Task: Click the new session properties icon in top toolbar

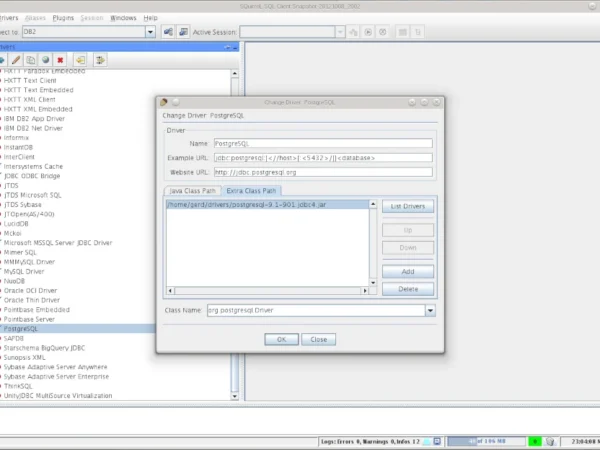Action: tap(184, 32)
